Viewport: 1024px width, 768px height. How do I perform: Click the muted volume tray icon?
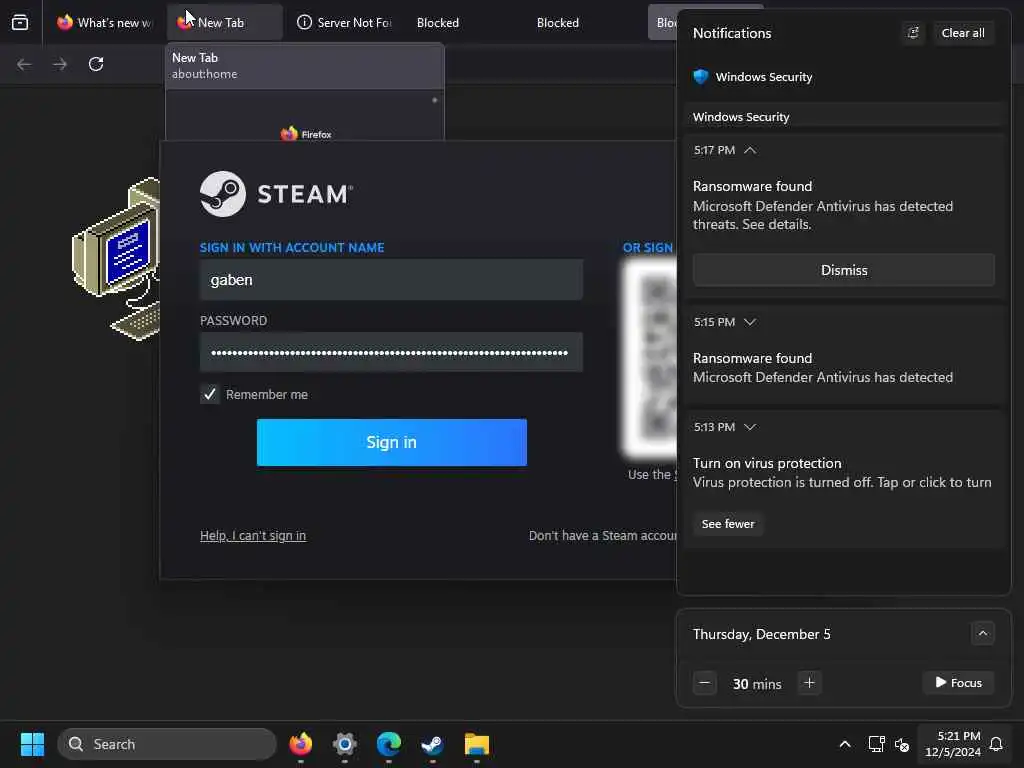click(x=903, y=744)
